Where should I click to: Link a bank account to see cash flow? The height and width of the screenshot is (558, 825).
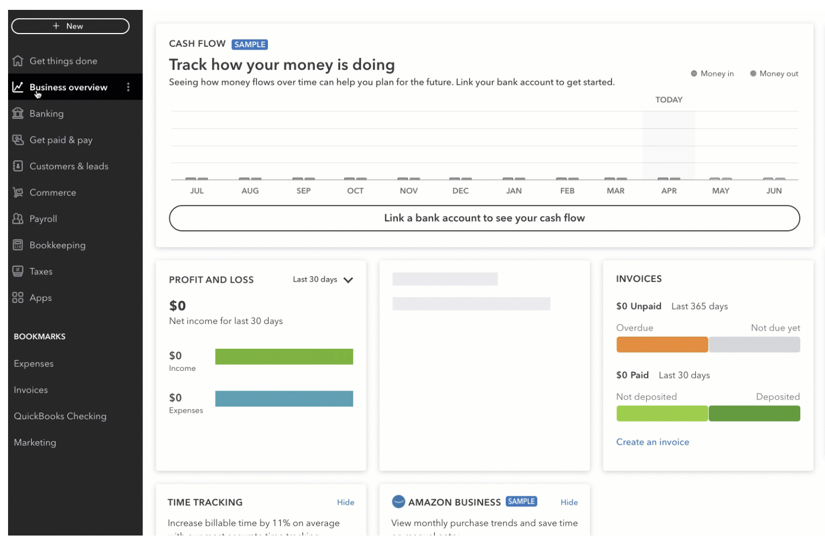pyautogui.click(x=484, y=218)
